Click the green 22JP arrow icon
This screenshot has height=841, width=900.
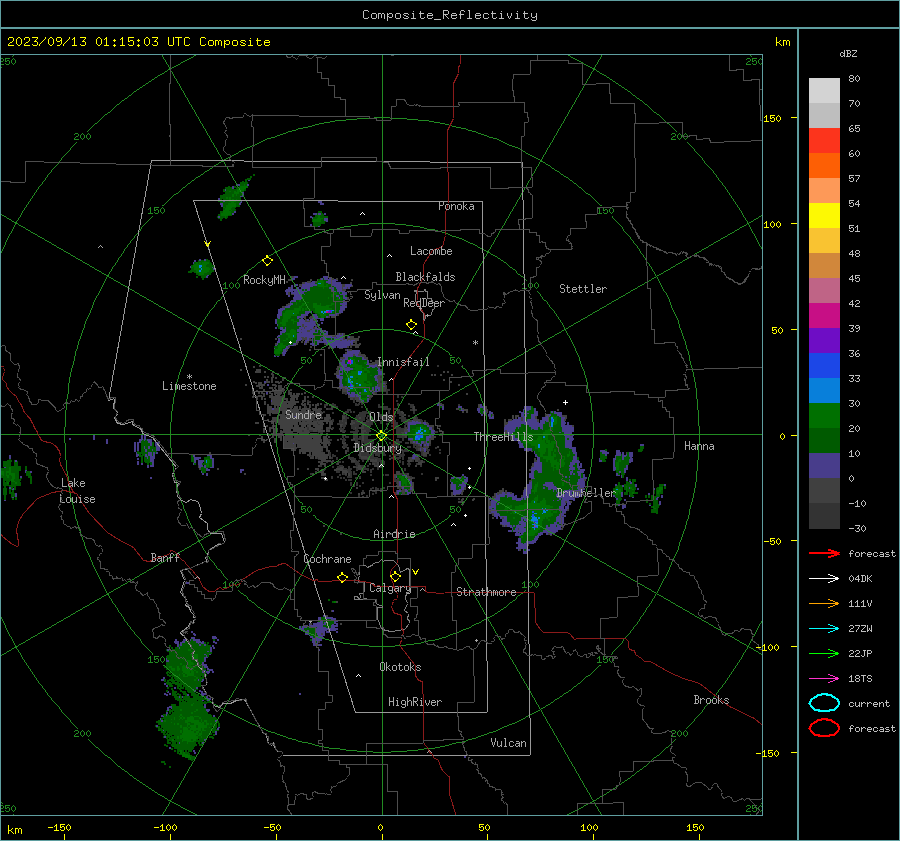click(x=824, y=653)
